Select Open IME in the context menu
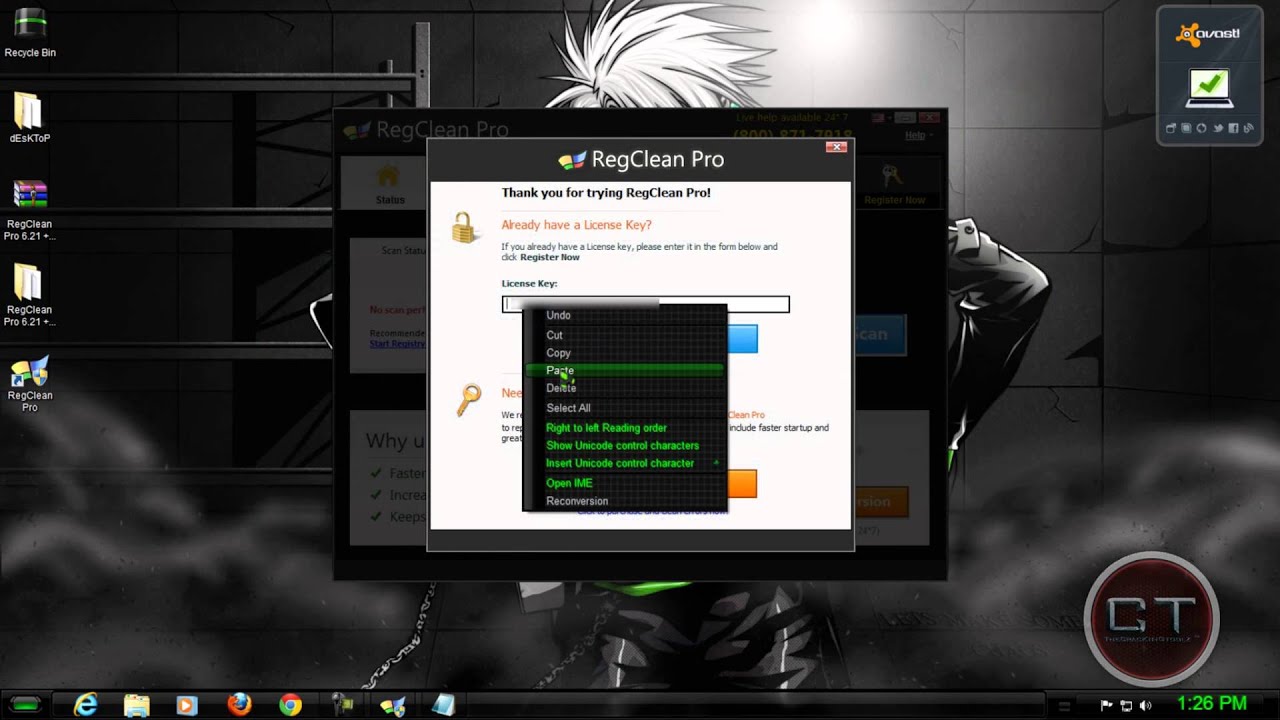 [625, 484]
